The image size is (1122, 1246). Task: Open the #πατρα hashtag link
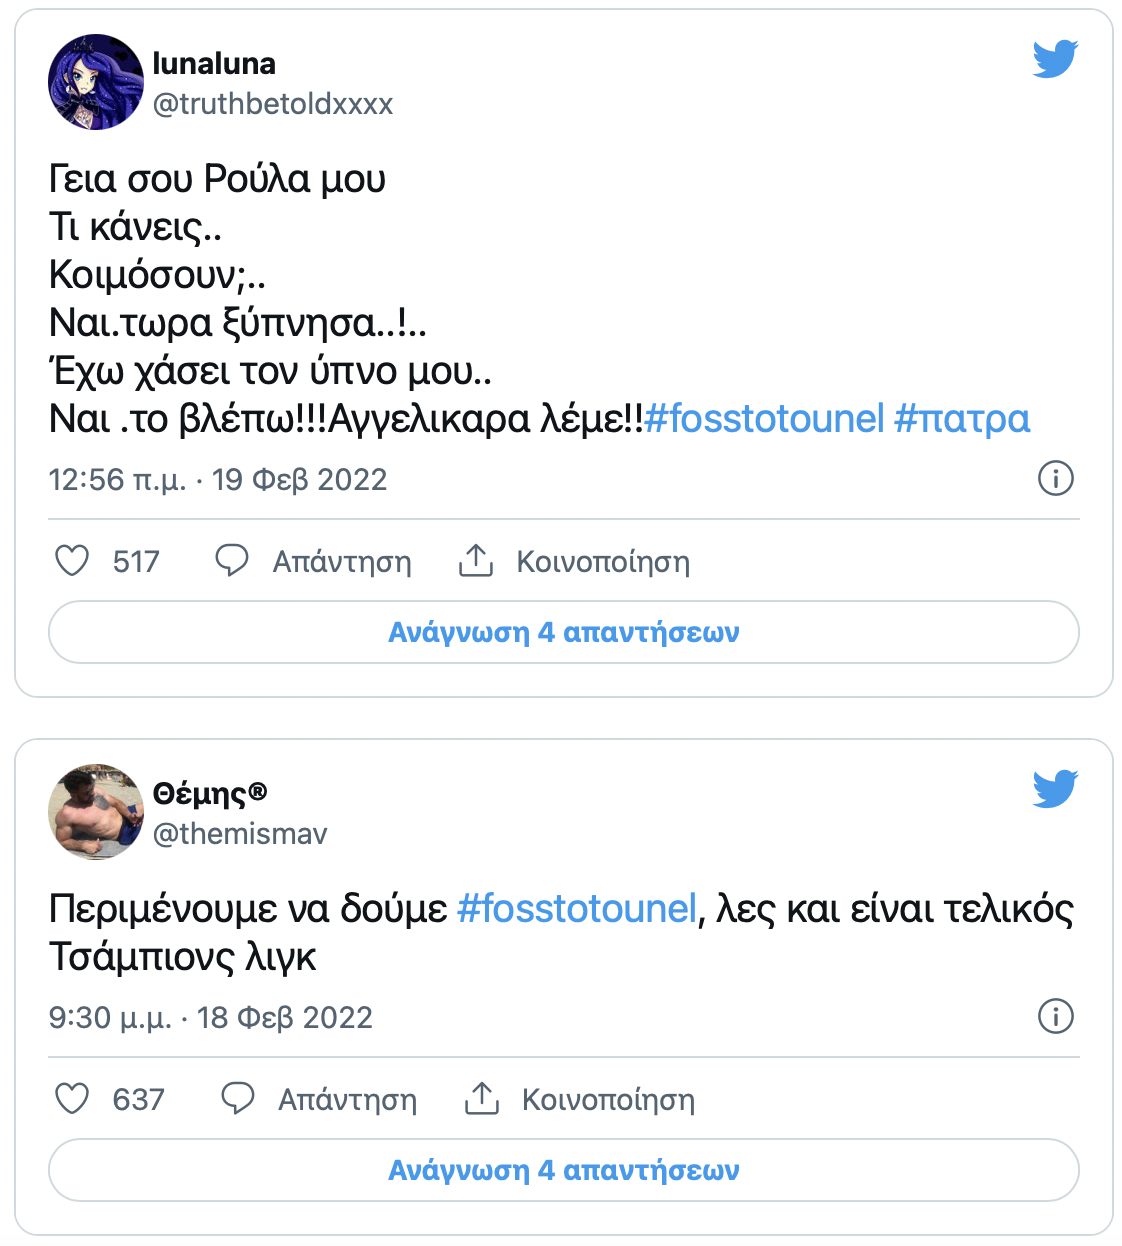click(961, 419)
